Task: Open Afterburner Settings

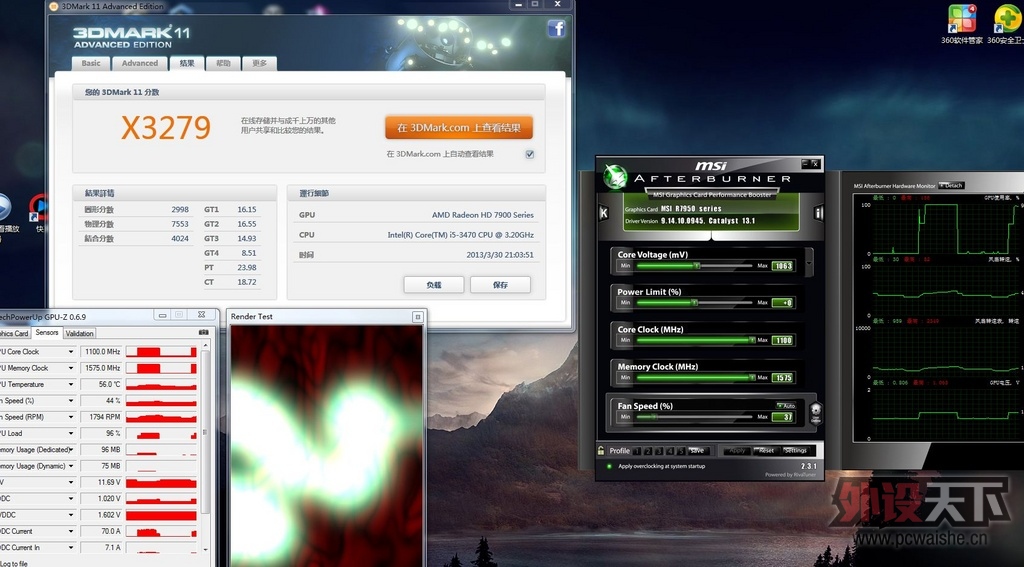Action: tap(795, 451)
